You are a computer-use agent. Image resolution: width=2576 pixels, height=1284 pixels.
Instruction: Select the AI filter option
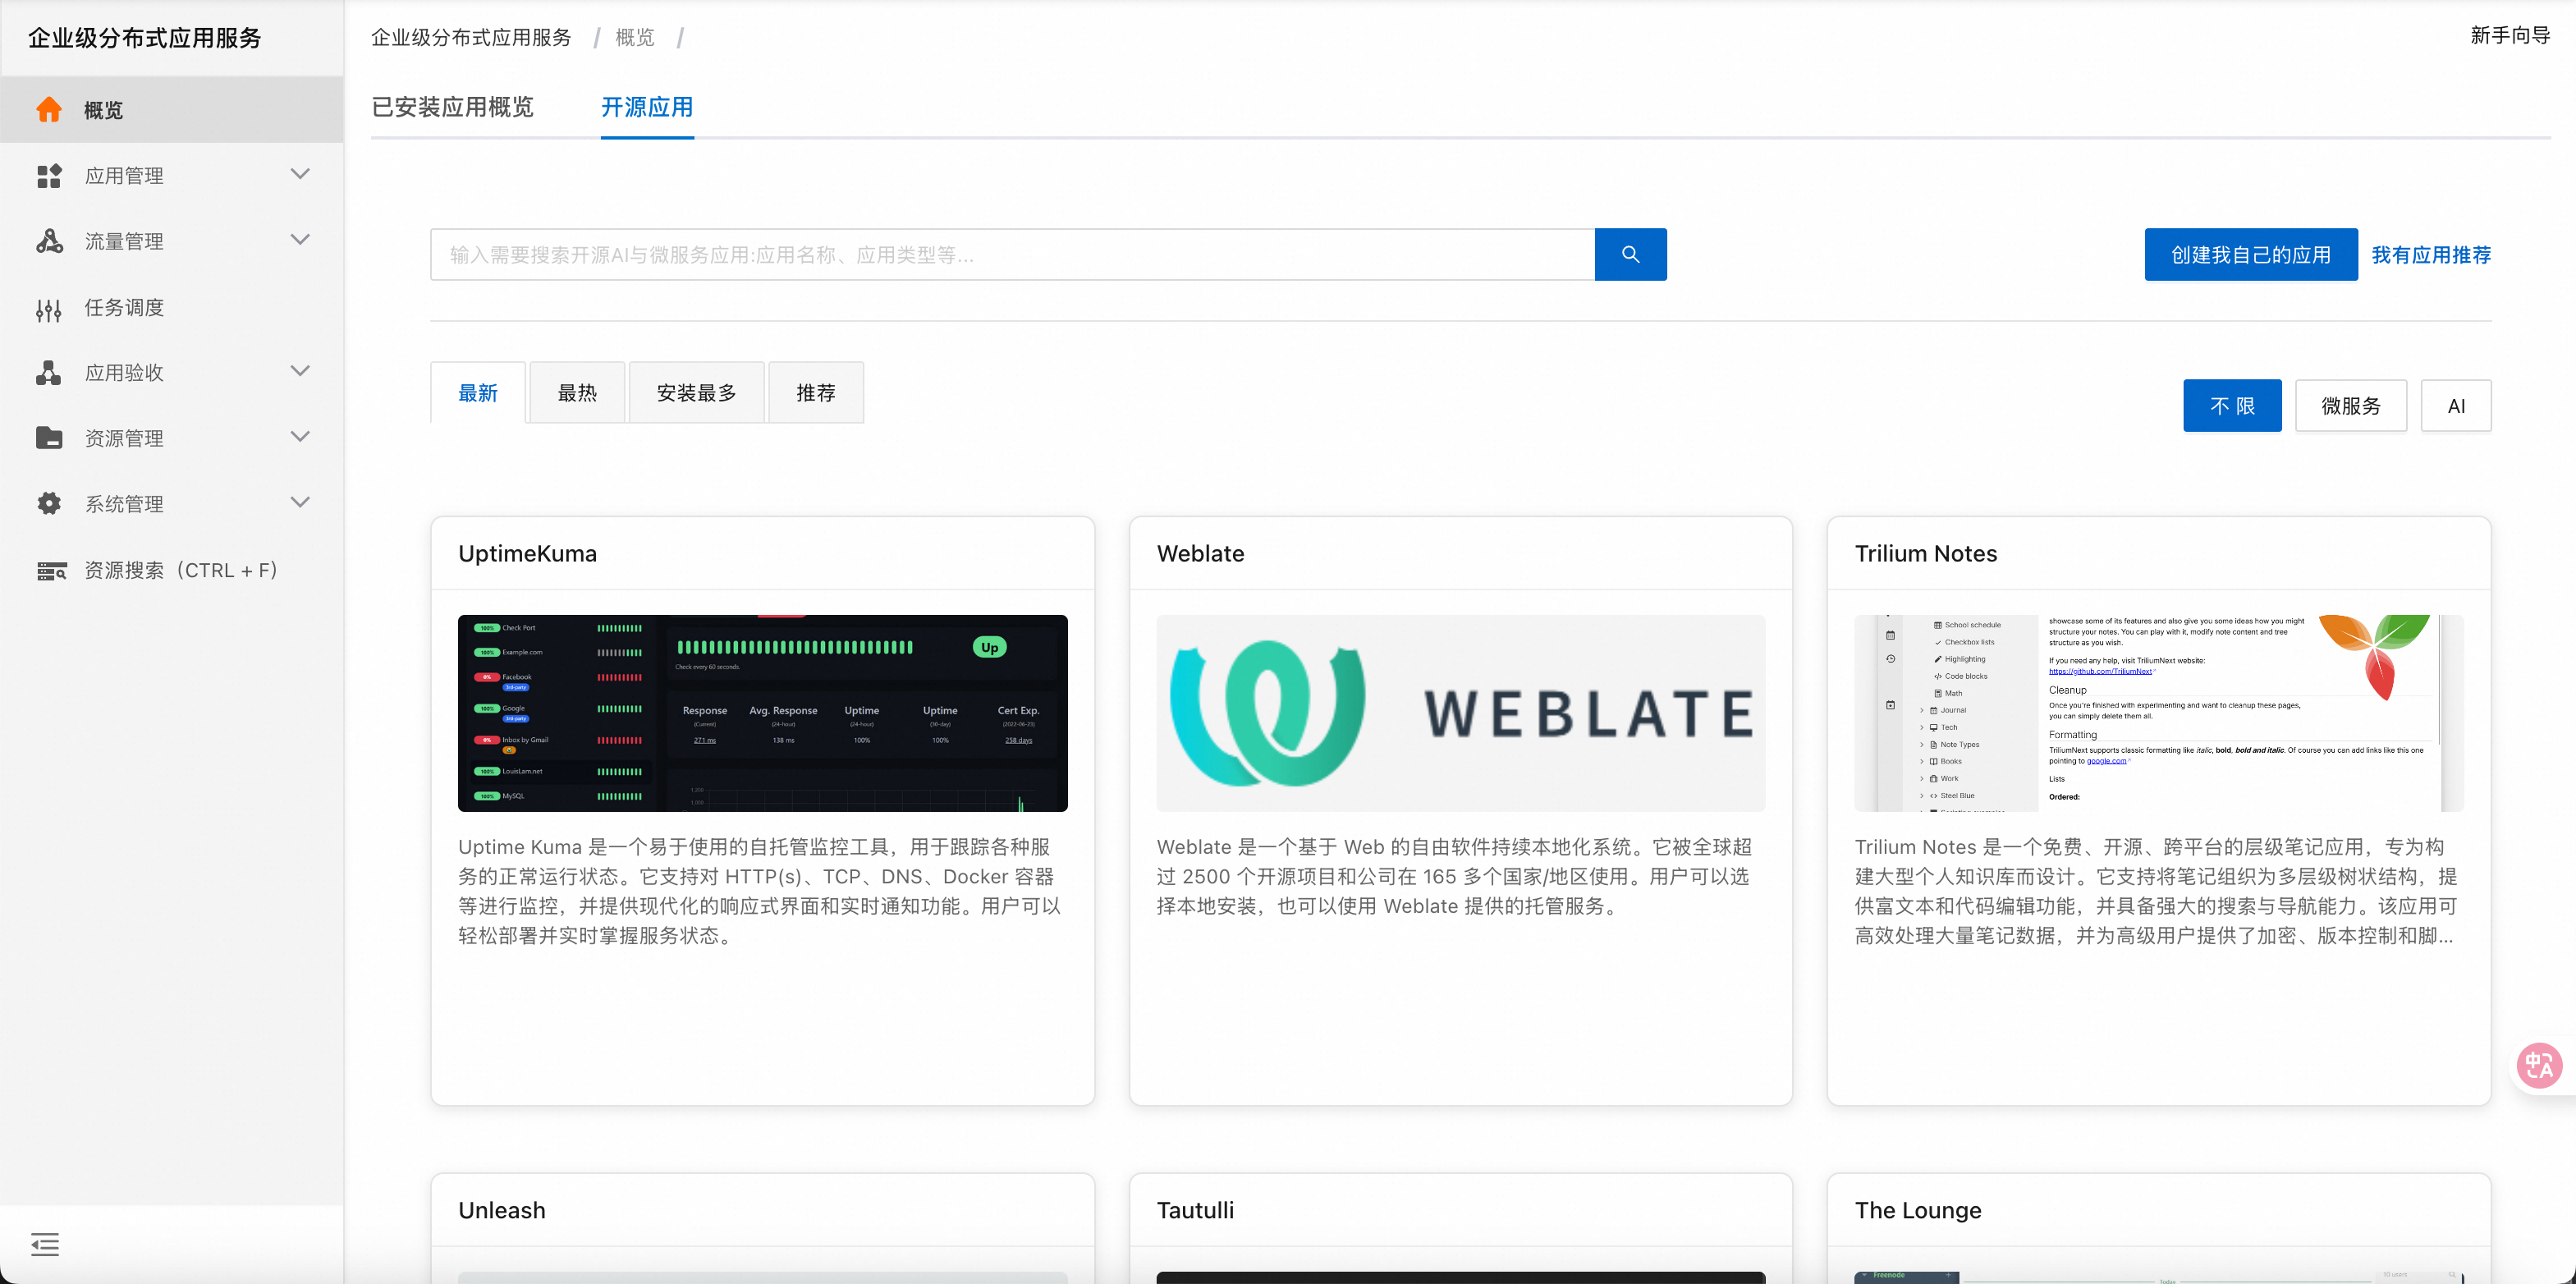pyautogui.click(x=2455, y=406)
